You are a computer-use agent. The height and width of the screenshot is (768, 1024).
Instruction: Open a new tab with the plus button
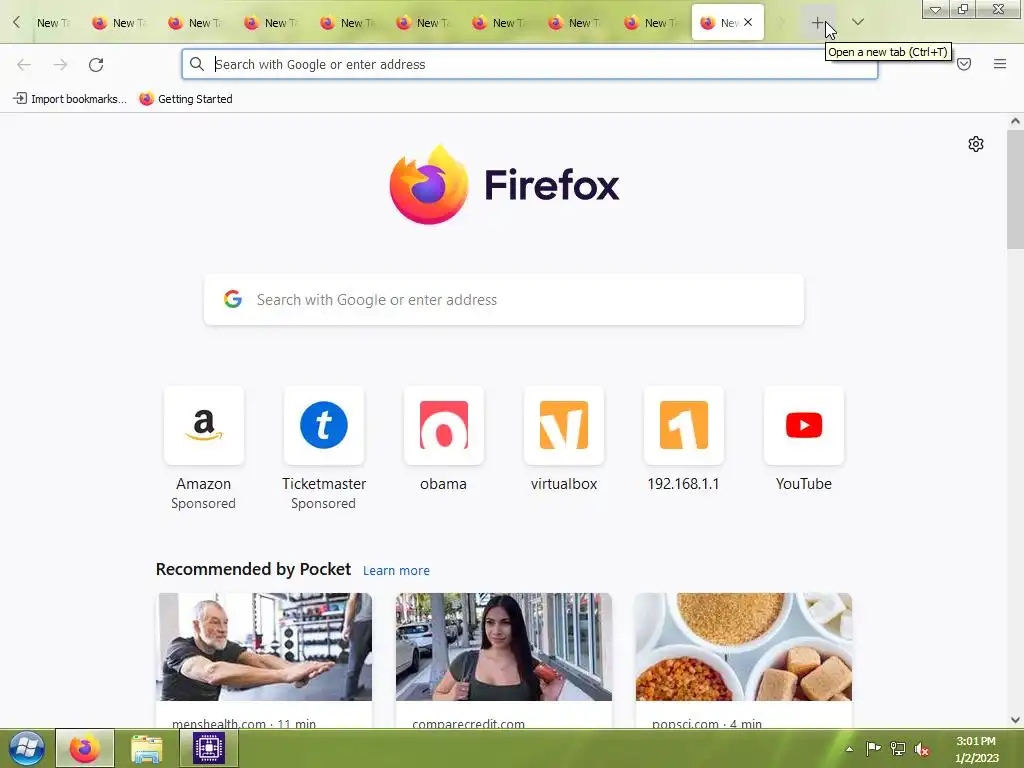tap(818, 23)
